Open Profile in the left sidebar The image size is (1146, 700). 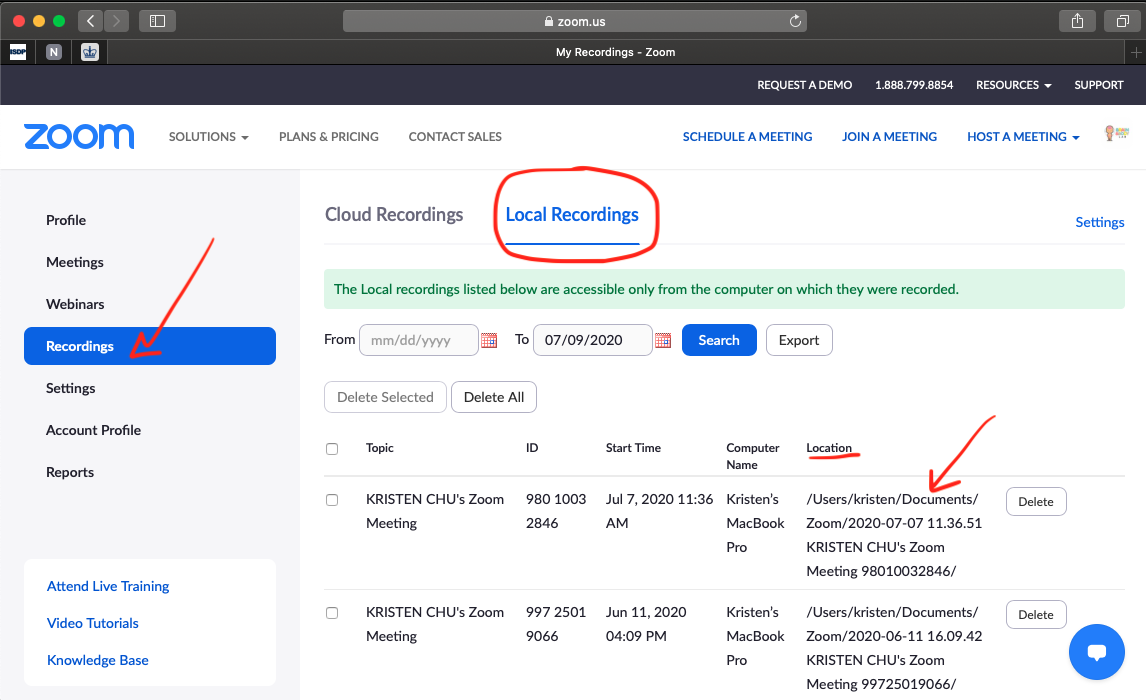point(66,220)
